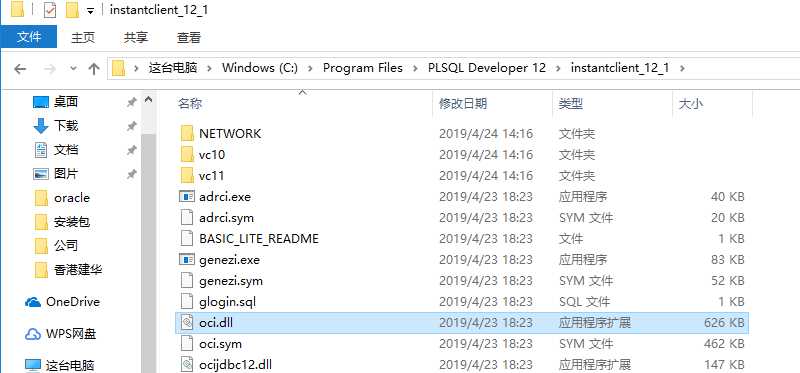Screen dimensions: 800x373
Task: Click the Back navigation arrow
Action: pos(20,69)
